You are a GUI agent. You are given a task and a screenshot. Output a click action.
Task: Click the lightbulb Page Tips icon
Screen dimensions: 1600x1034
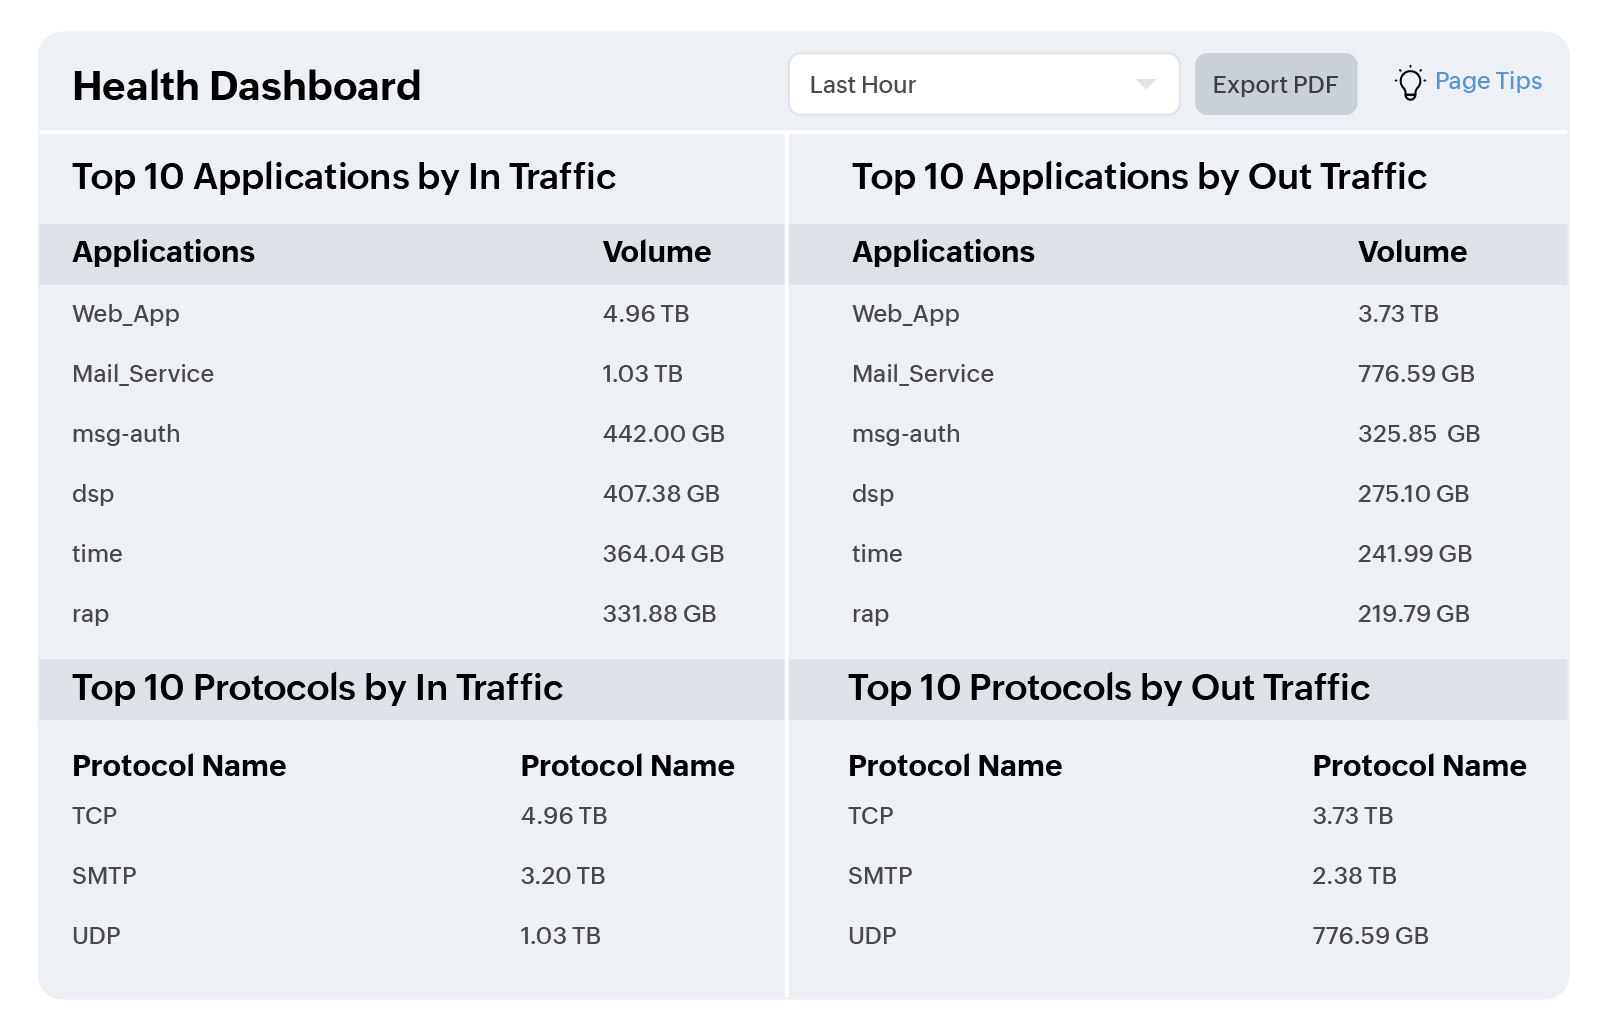coord(1410,83)
